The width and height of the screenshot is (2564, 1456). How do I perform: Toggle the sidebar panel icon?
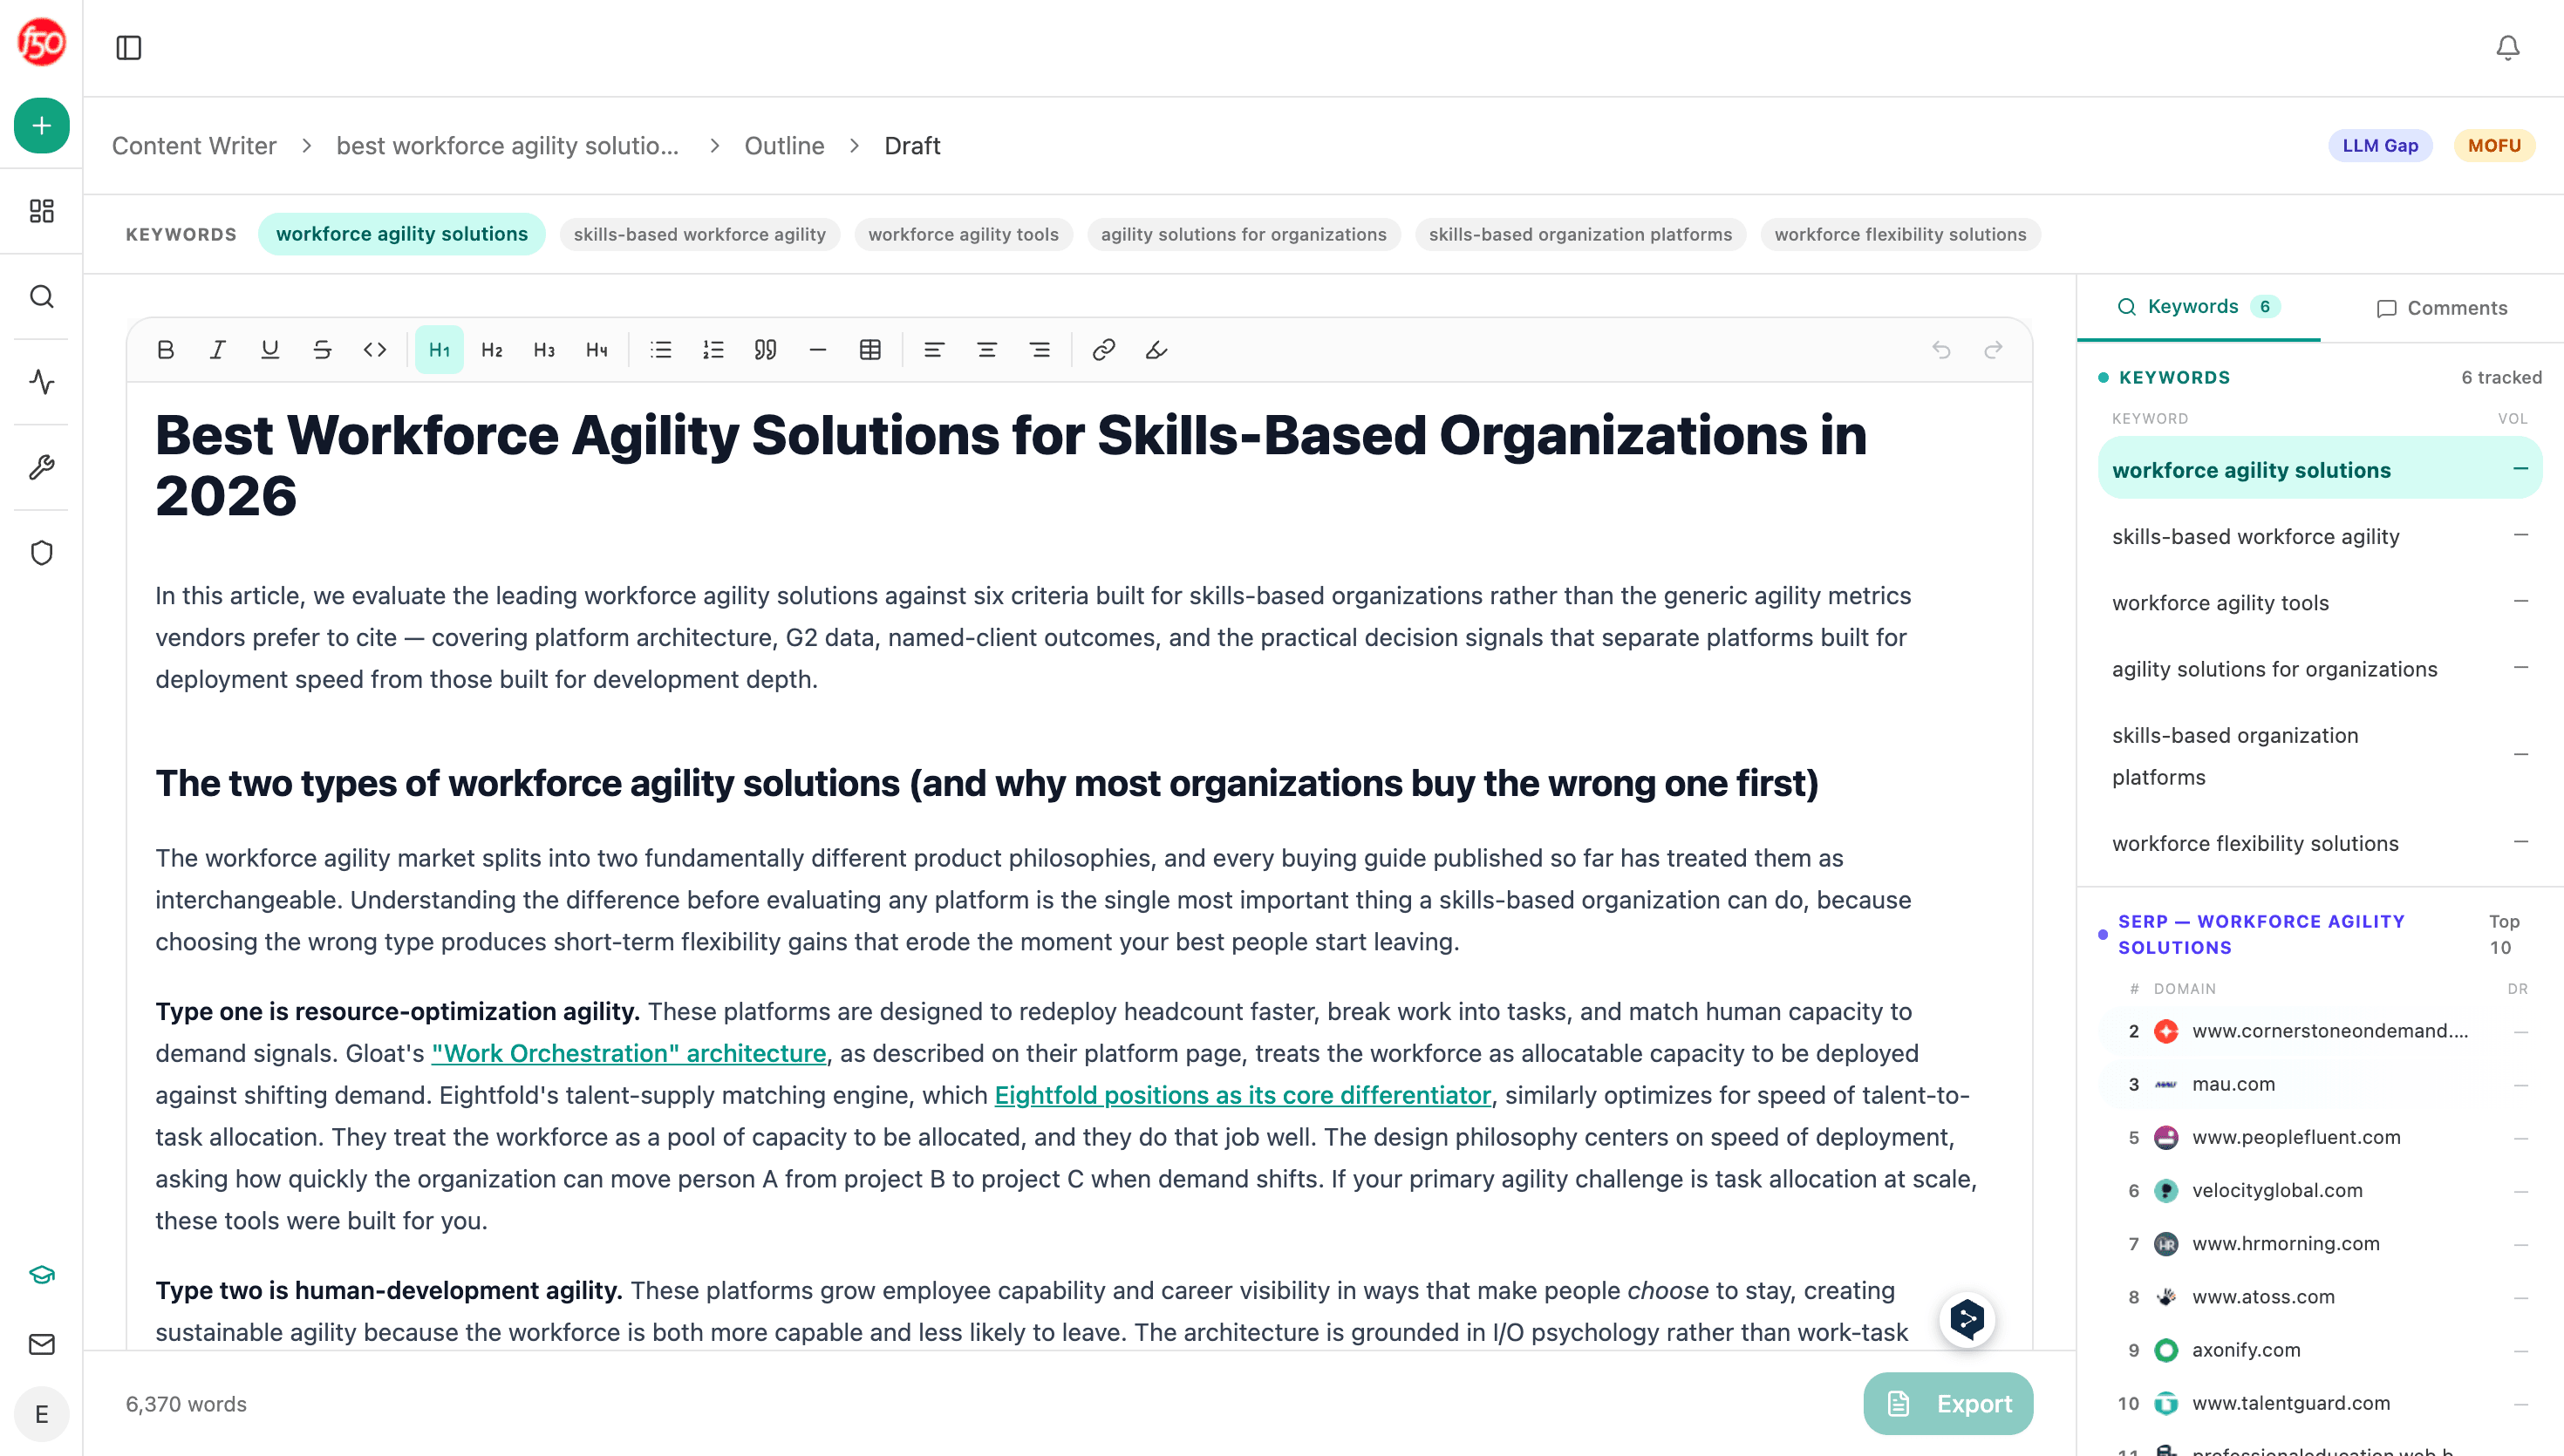pyautogui.click(x=129, y=48)
